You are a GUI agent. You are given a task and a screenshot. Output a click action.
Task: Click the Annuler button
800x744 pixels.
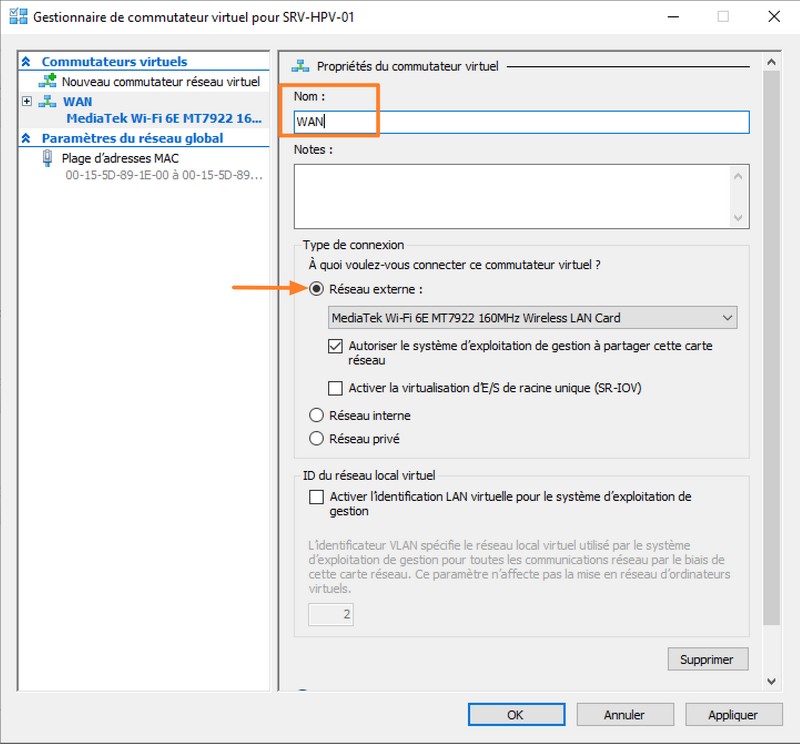[x=625, y=714]
